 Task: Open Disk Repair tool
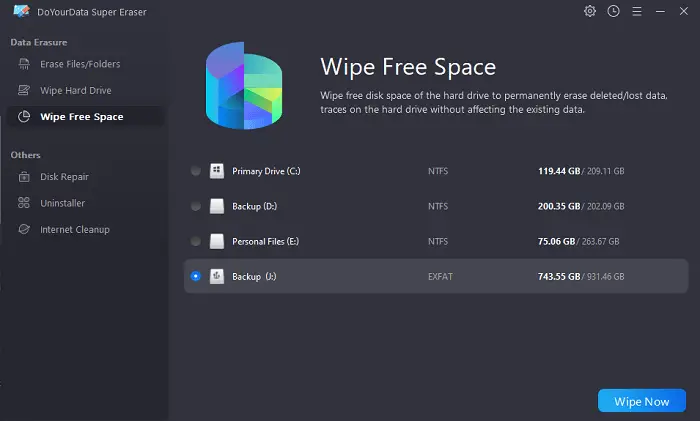tap(86, 177)
